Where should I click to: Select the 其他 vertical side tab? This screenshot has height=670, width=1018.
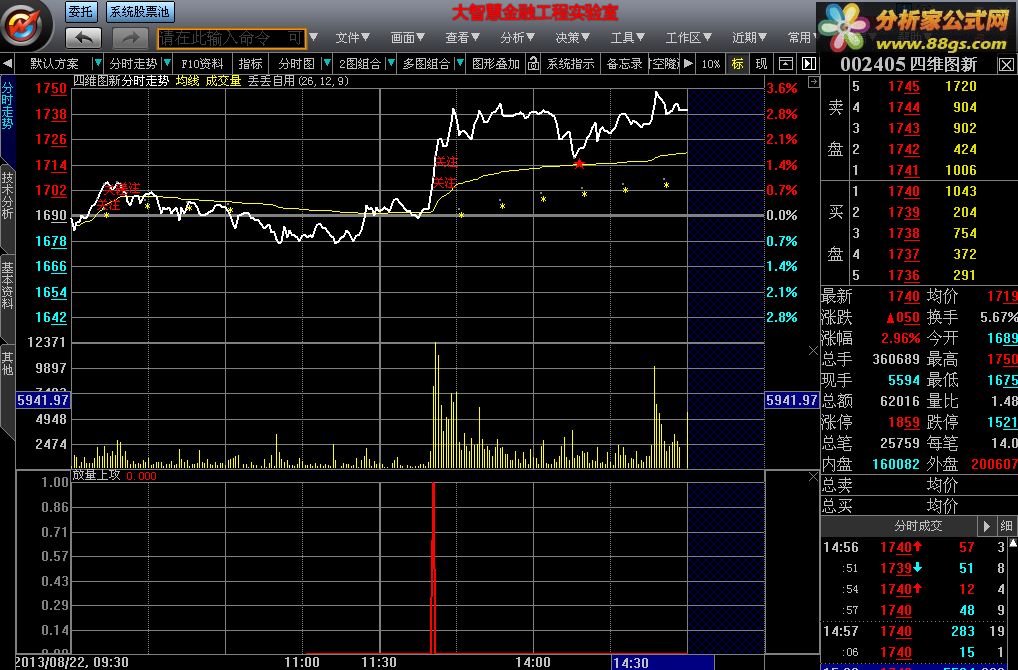point(7,364)
